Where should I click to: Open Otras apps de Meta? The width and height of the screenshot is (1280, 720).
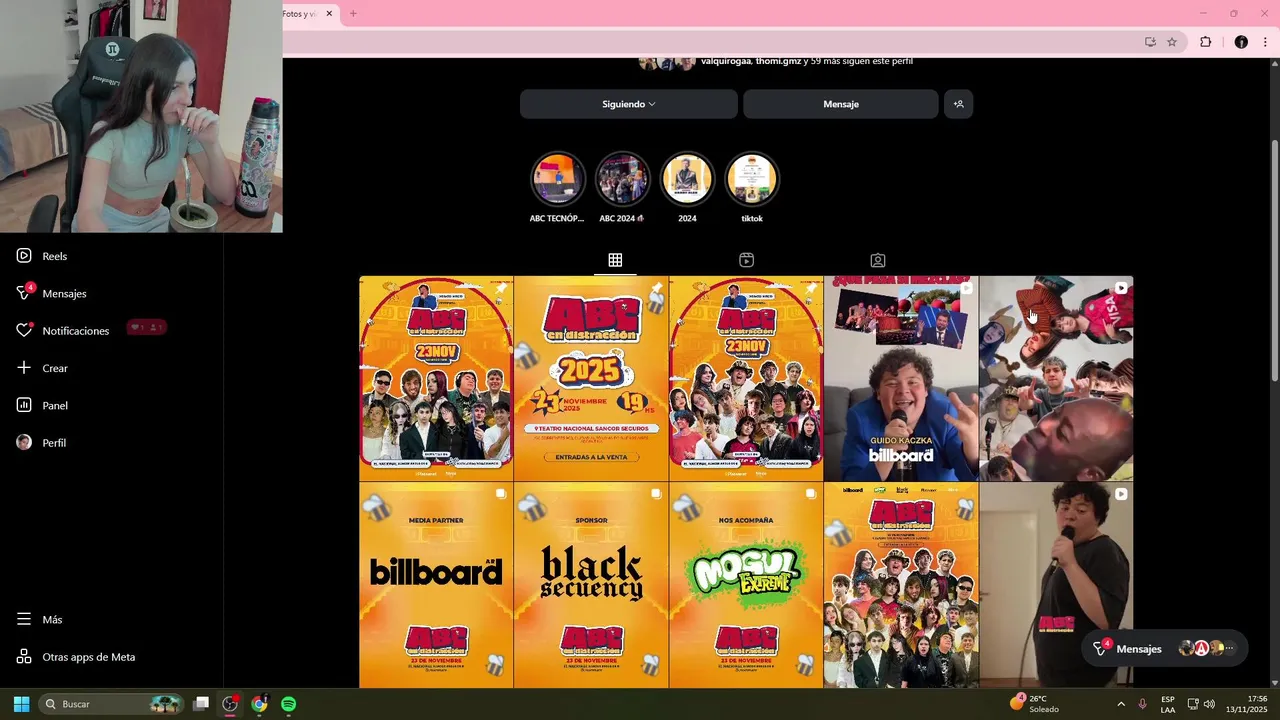pyautogui.click(x=75, y=657)
